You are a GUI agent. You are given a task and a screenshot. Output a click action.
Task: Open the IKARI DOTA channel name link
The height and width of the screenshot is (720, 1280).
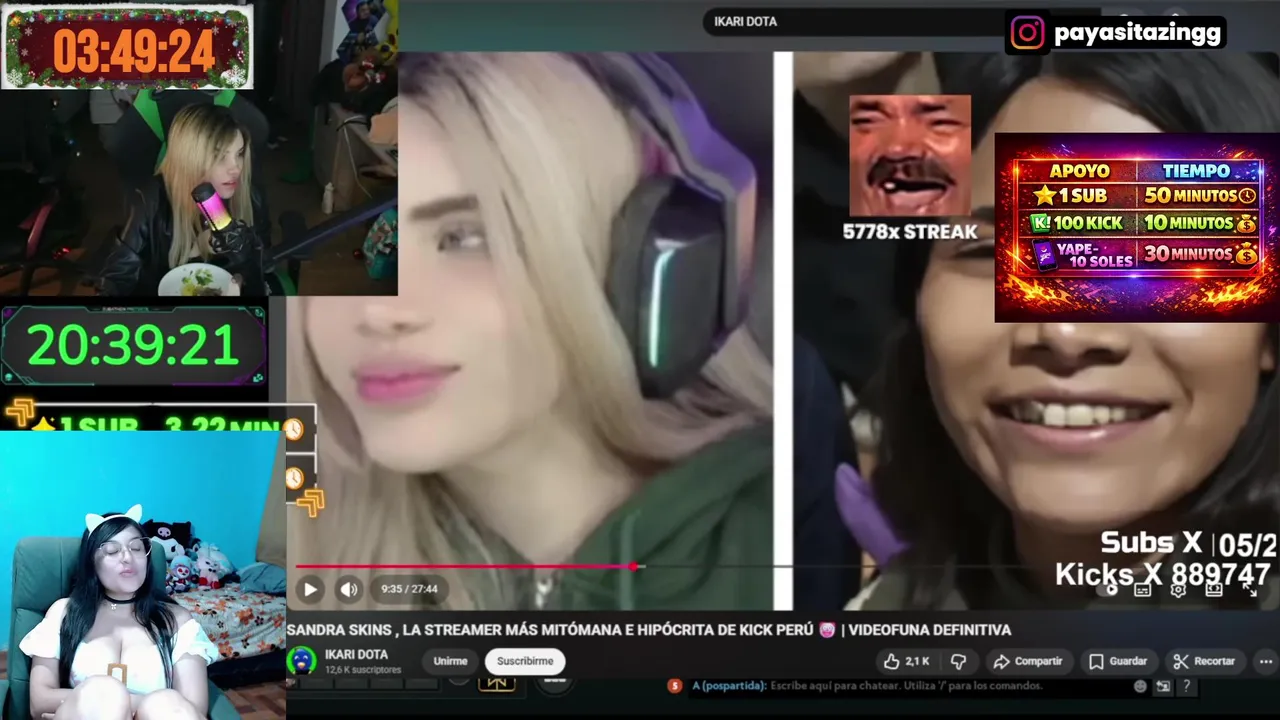tap(356, 655)
